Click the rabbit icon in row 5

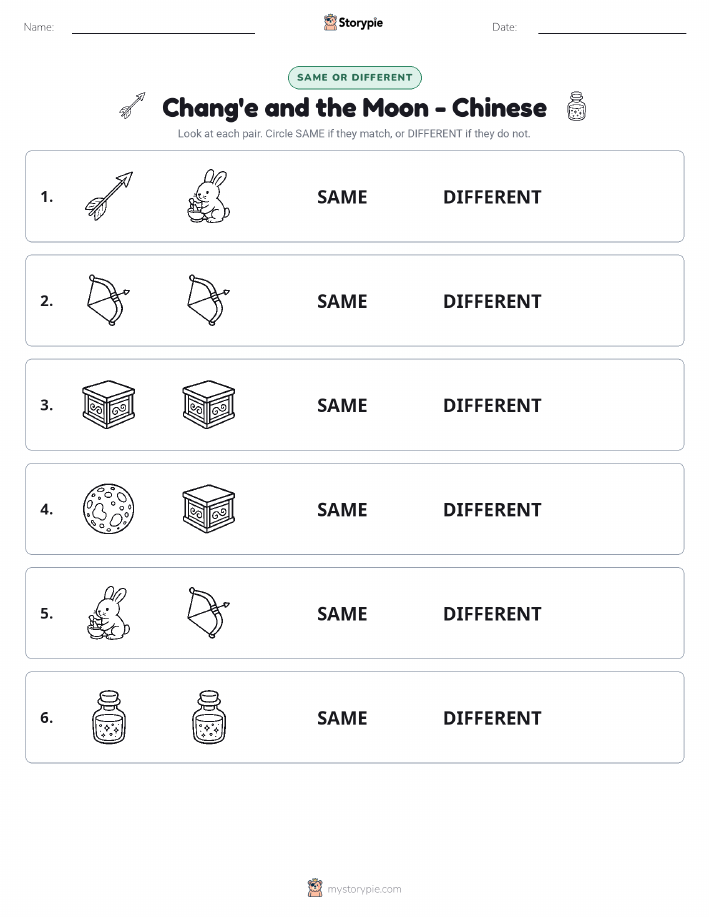(109, 612)
